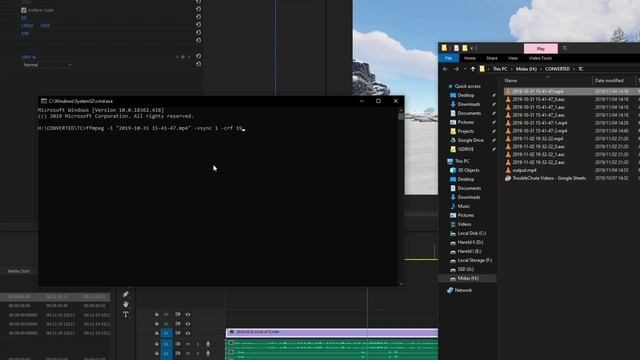
Task: Click Midas (H:) in address breadcrumb
Action: (526, 69)
